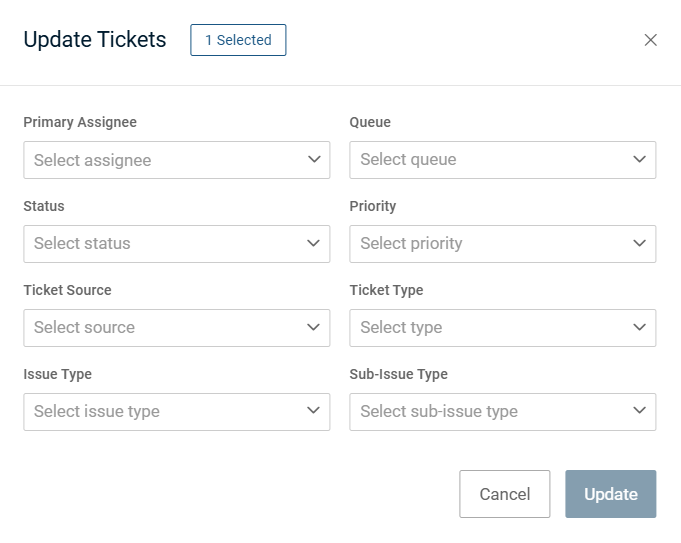This screenshot has width=681, height=543.
Task: Click the chevron arrow in Queue field
Action: (x=640, y=159)
